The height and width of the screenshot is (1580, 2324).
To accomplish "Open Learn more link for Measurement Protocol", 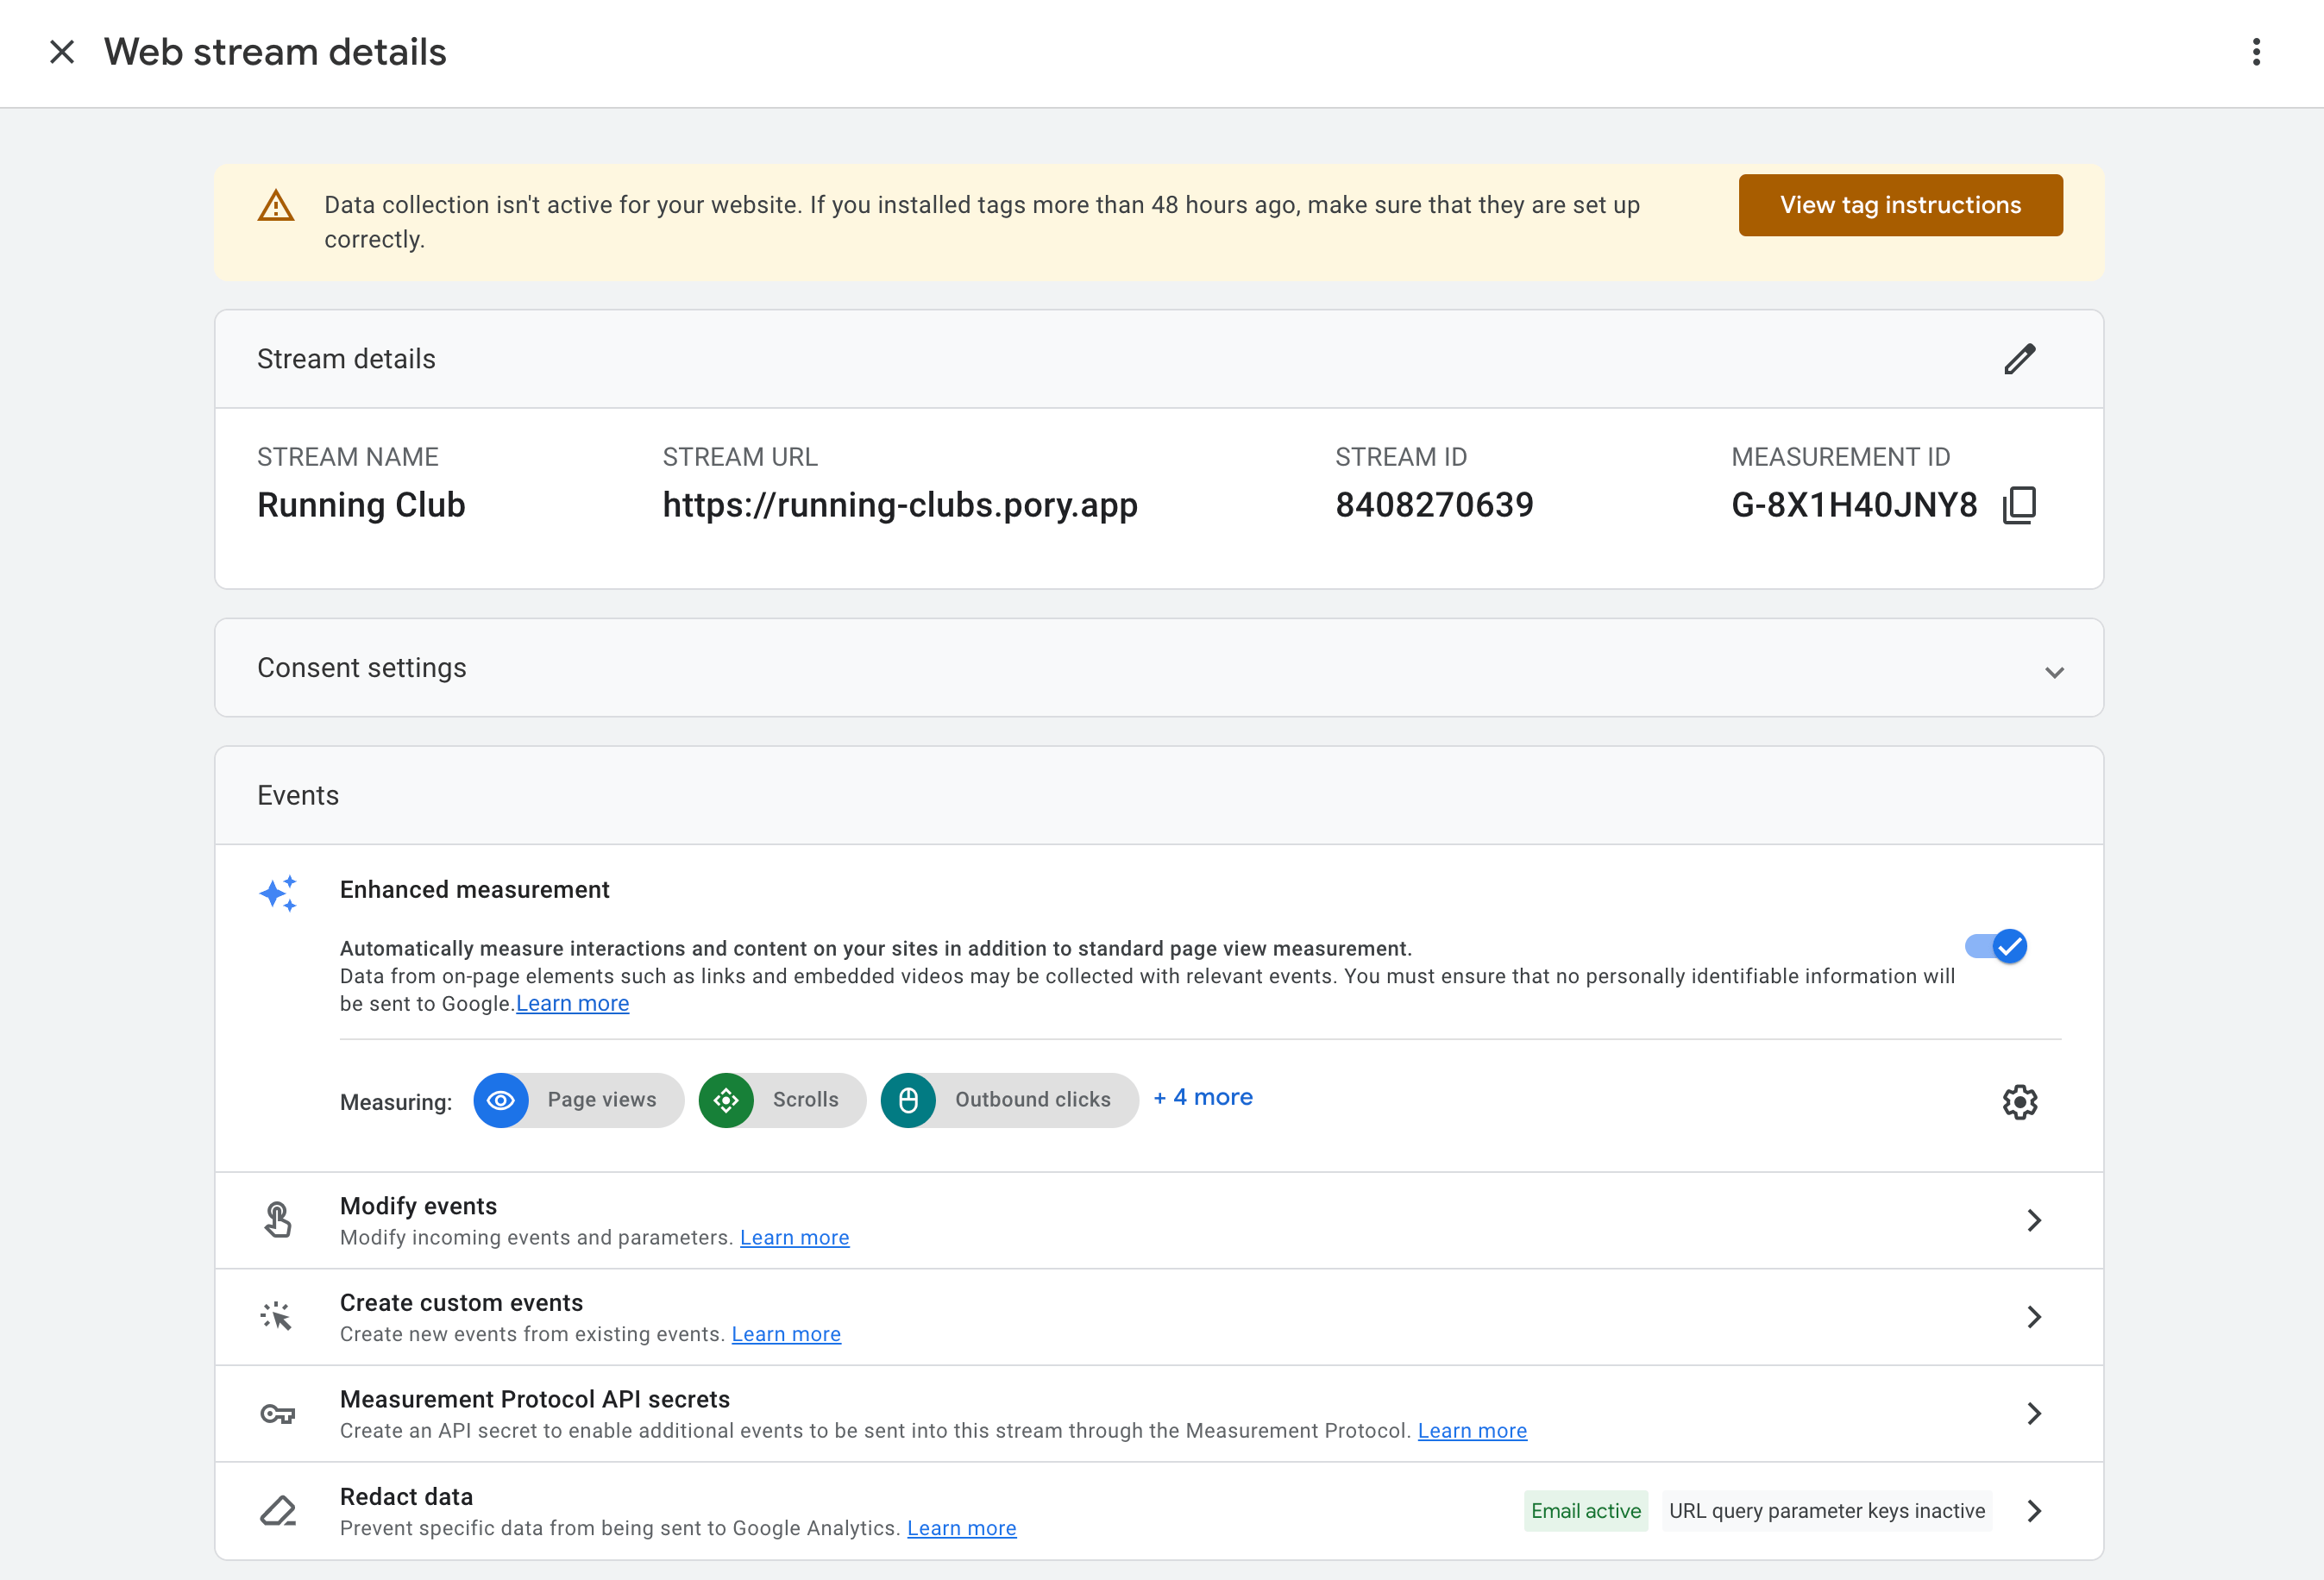I will coord(1472,1430).
